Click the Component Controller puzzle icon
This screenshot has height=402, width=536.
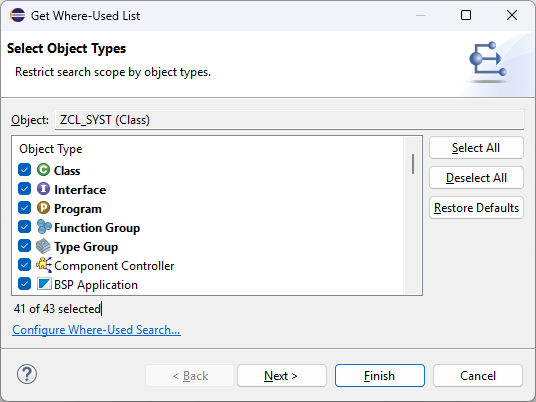(44, 265)
